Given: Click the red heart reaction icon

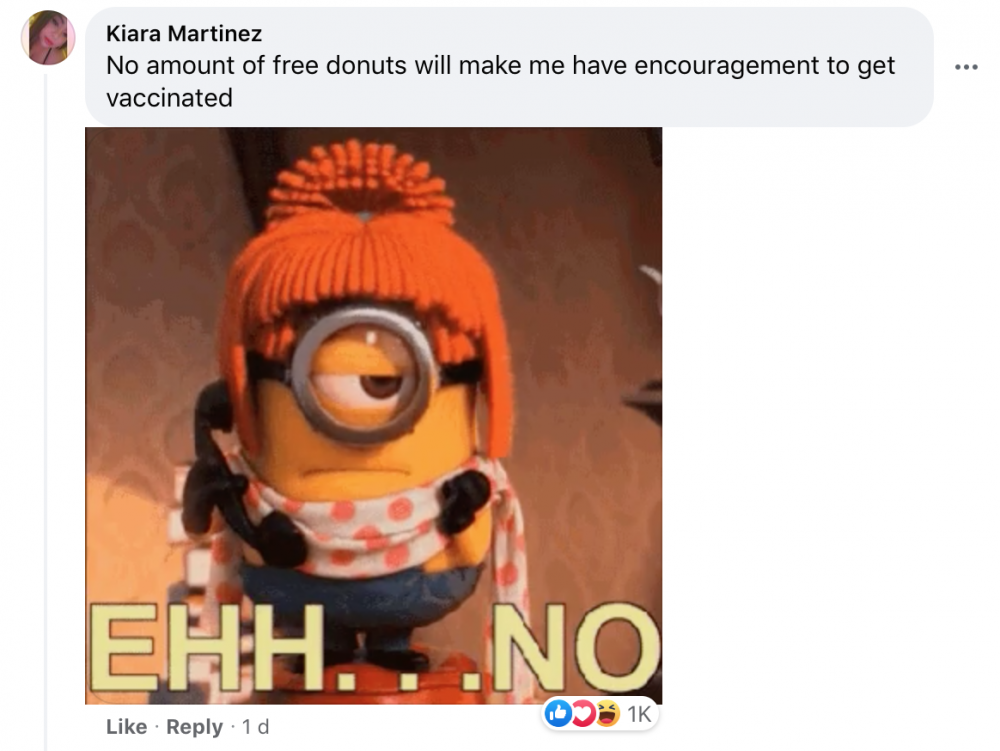Looking at the screenshot, I should [582, 713].
